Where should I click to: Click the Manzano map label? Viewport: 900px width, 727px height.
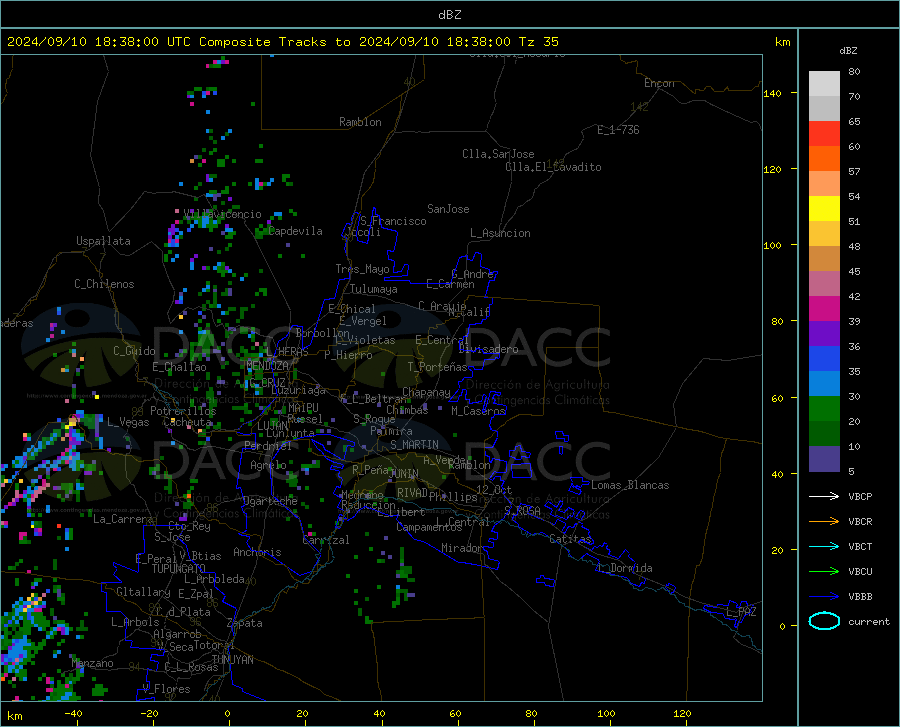(92, 663)
